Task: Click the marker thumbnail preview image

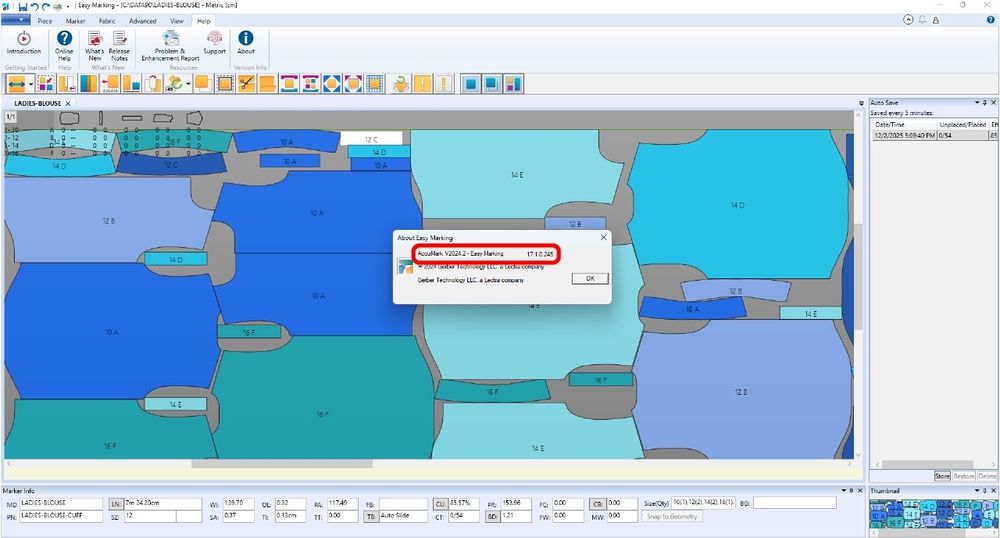Action: 934,514
